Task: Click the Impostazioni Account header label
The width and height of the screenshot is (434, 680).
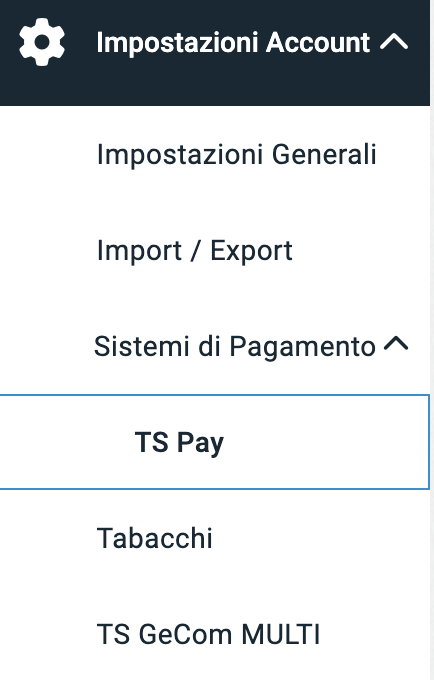Action: click(233, 42)
